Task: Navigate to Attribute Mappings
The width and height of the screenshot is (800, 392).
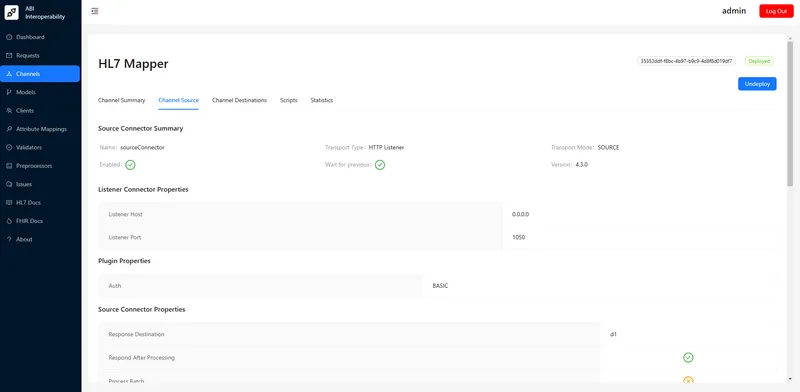Action: [x=40, y=129]
